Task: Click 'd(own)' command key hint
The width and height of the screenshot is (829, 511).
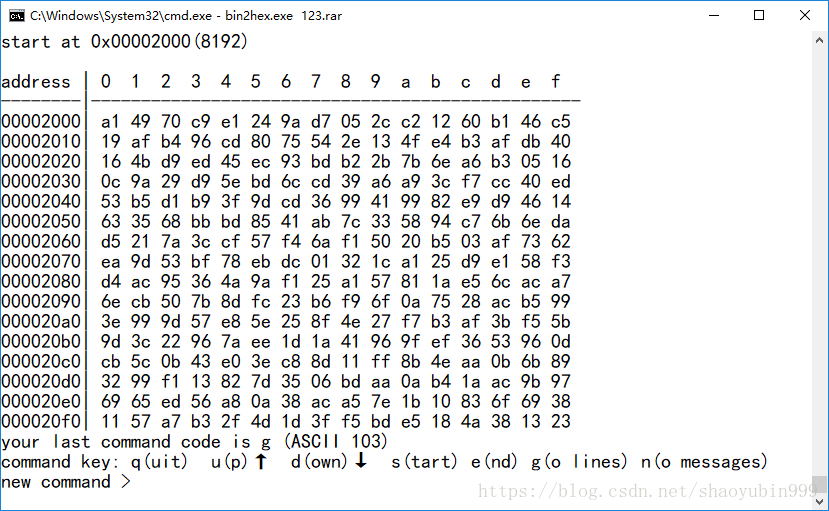Action: tap(319, 462)
